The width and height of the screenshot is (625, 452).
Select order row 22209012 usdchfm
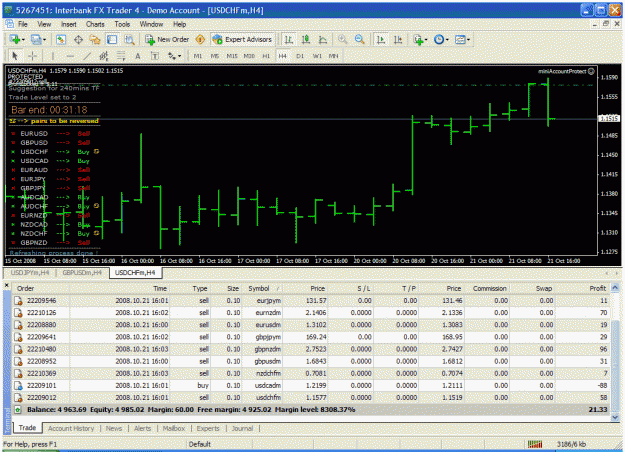[311, 398]
